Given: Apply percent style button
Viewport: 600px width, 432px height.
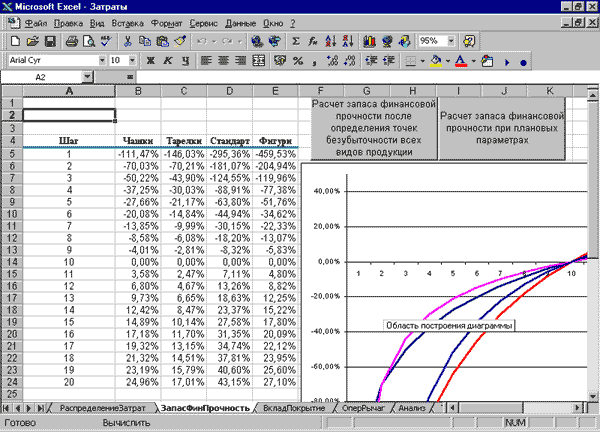Looking at the screenshot, I should click(x=298, y=61).
